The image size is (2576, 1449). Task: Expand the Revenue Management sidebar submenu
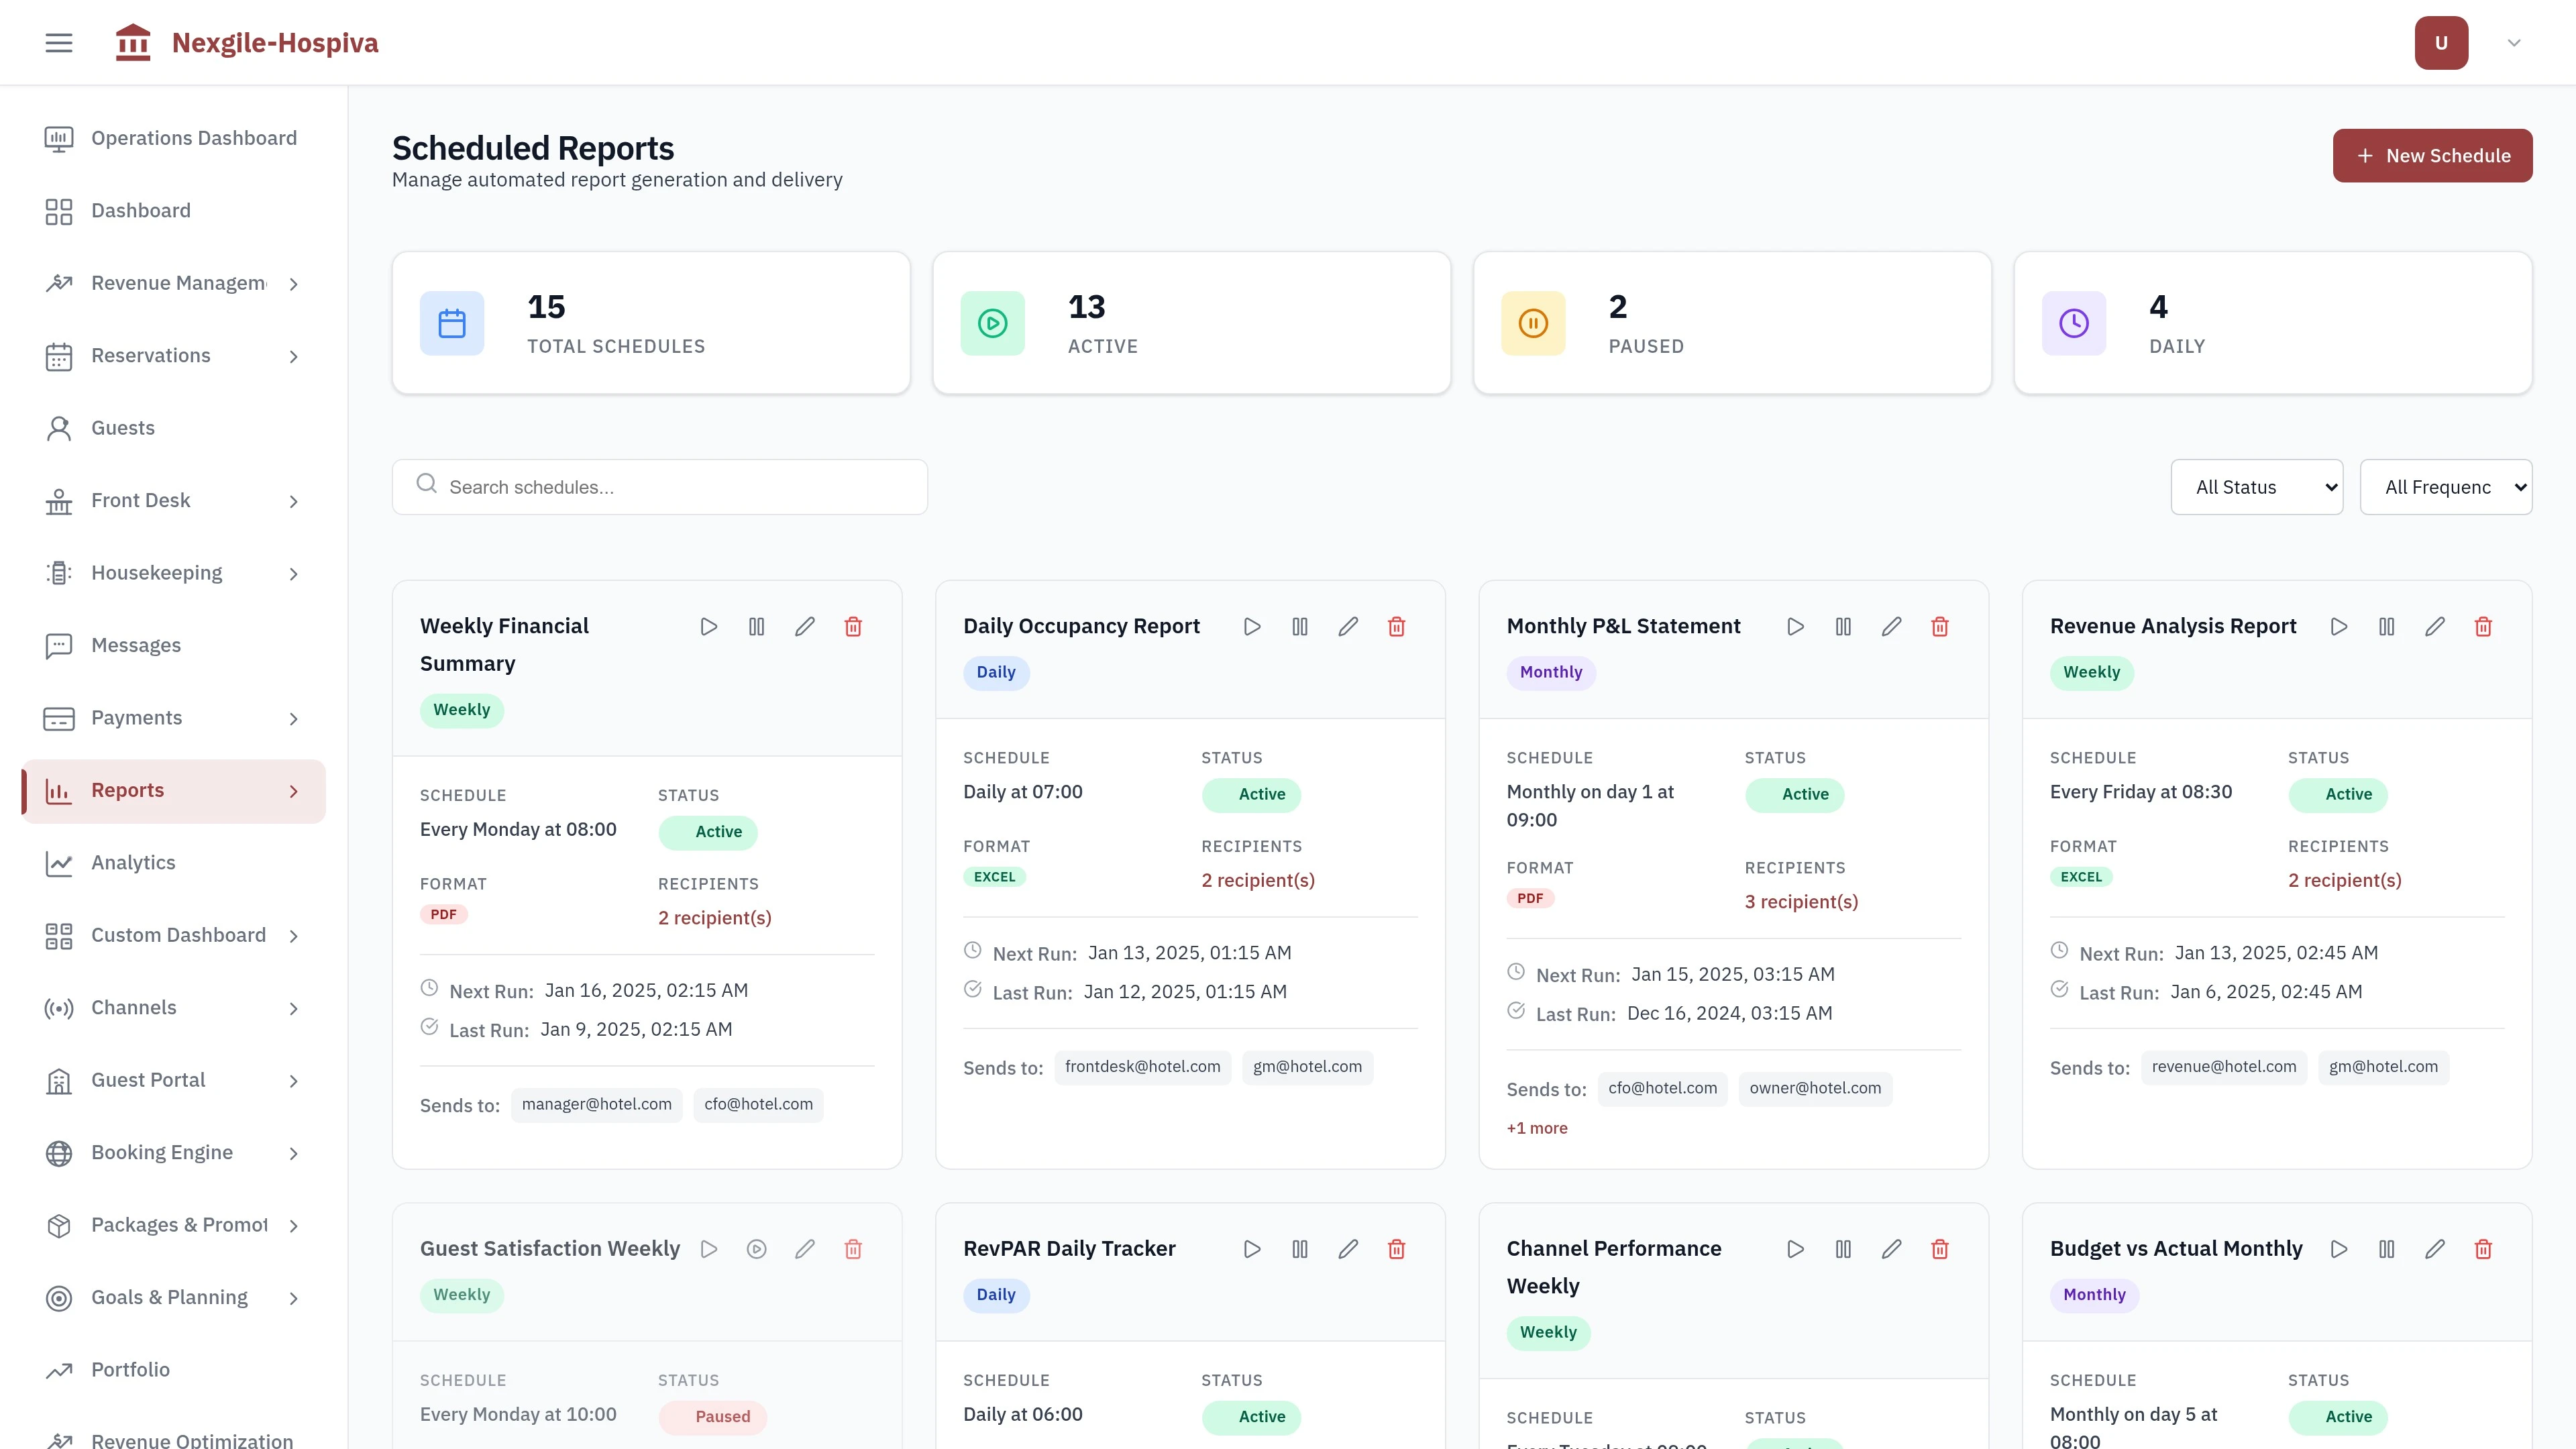[x=293, y=284]
